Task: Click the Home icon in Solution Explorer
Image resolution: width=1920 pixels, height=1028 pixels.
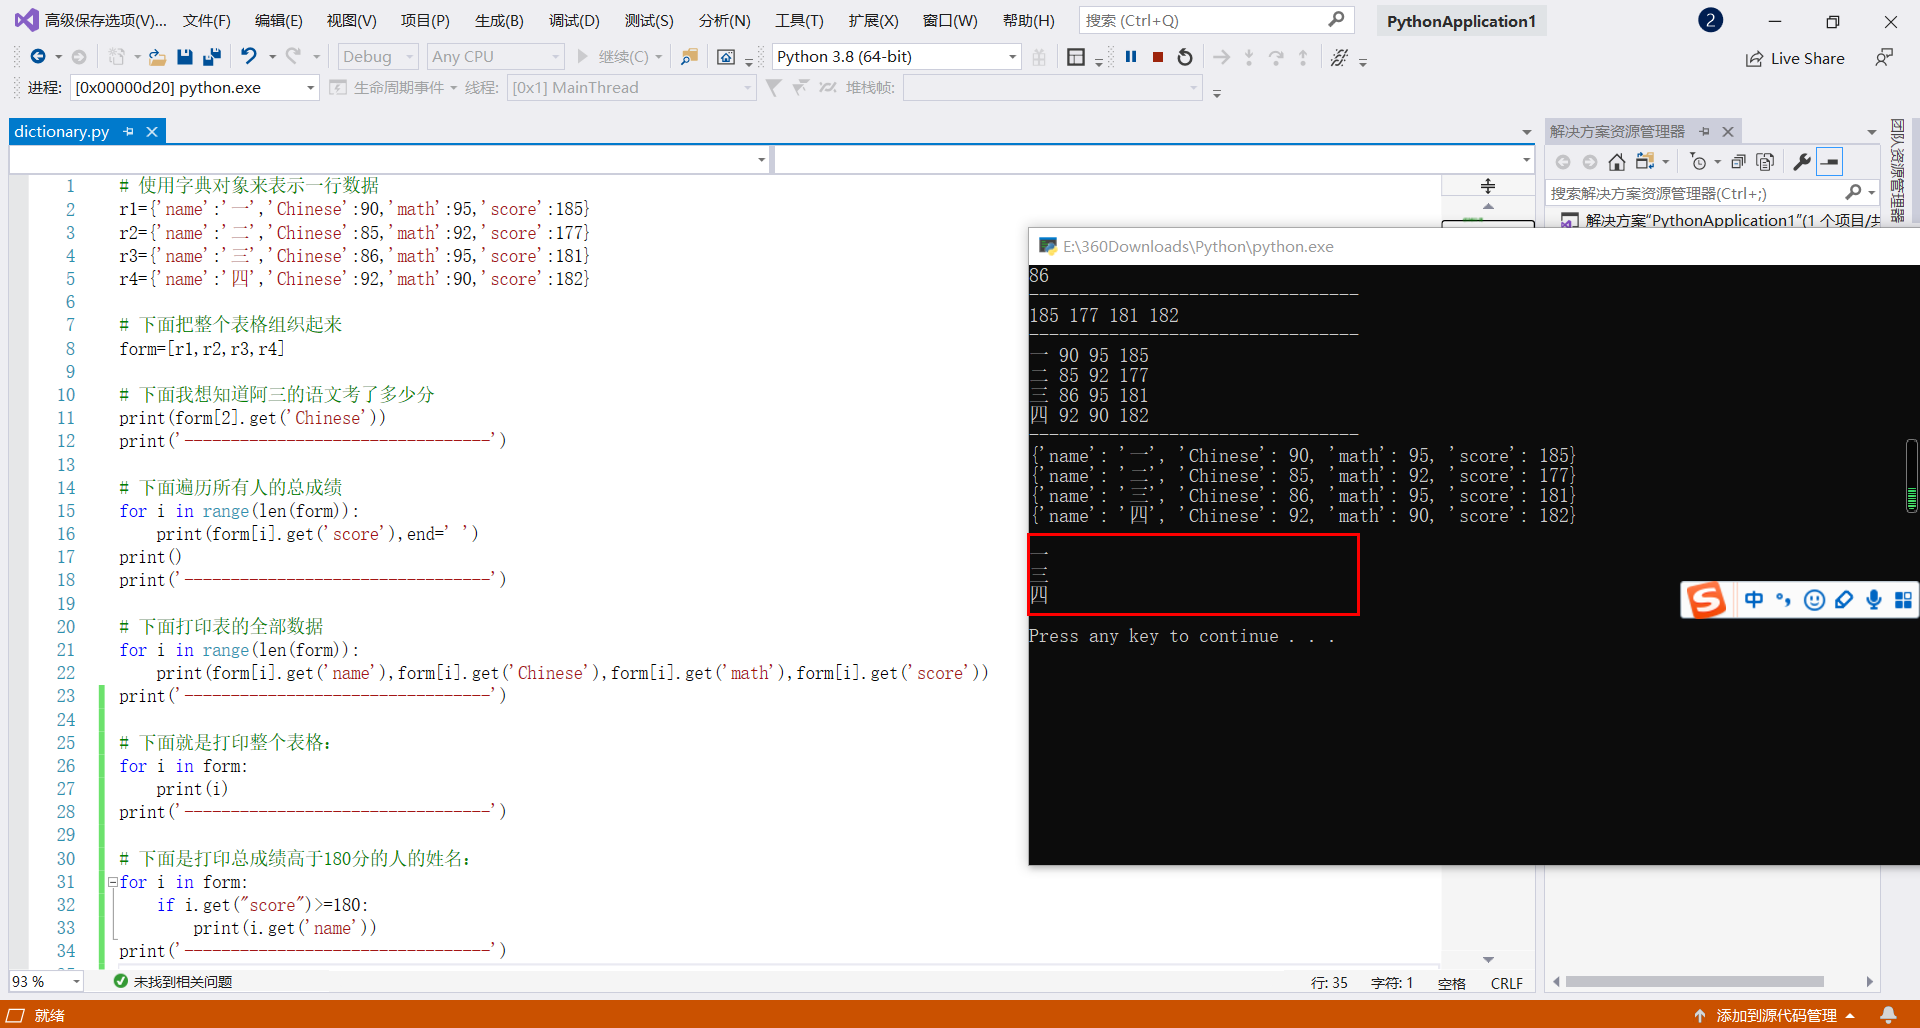Action: (1617, 162)
